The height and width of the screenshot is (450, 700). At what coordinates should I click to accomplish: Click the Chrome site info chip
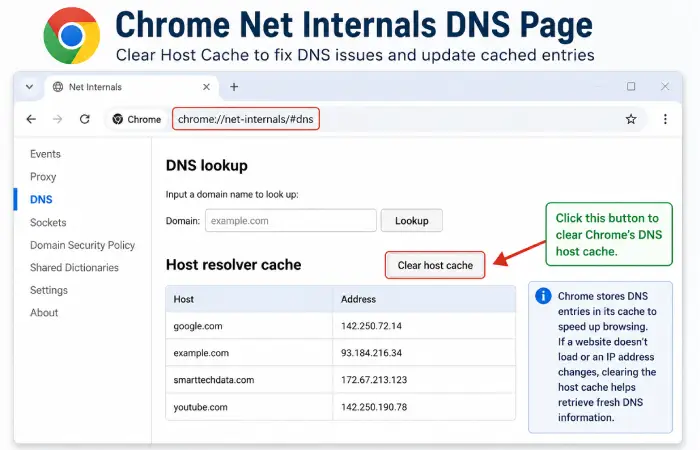tap(137, 119)
